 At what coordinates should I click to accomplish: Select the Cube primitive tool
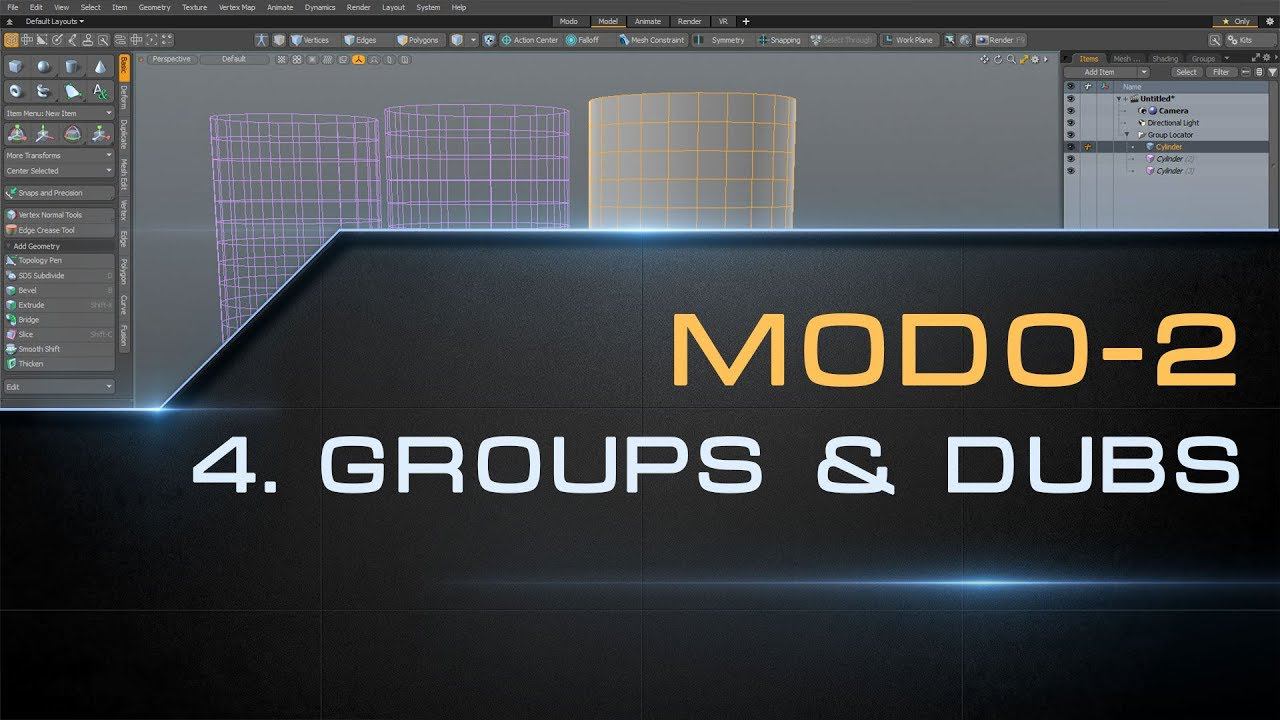pyautogui.click(x=17, y=67)
